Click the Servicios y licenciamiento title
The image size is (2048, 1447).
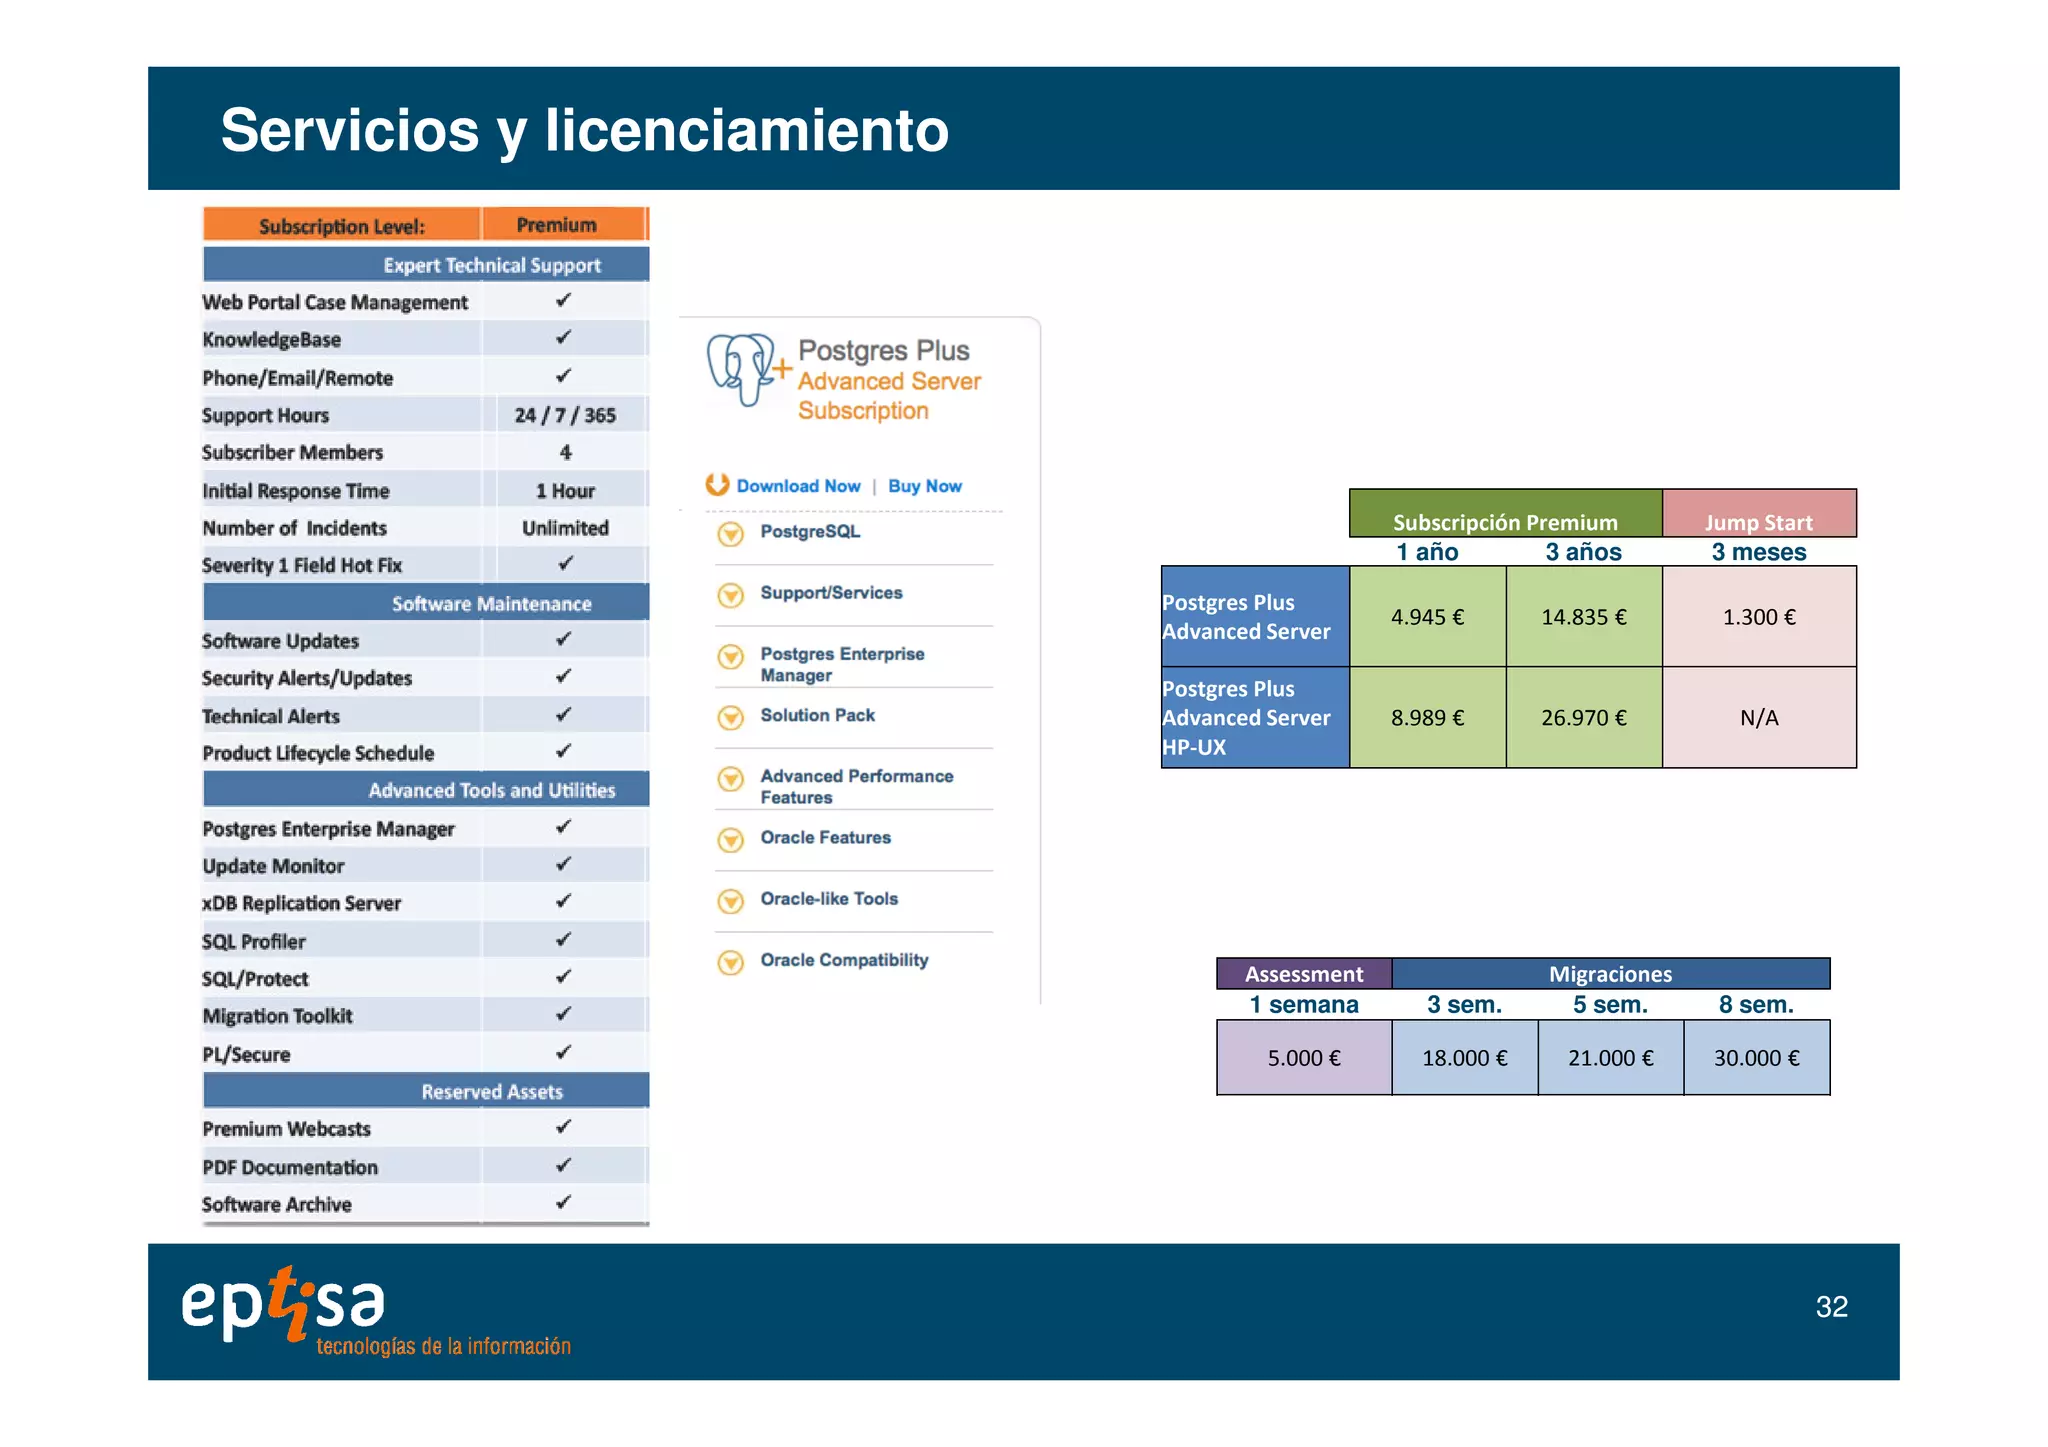tap(585, 130)
